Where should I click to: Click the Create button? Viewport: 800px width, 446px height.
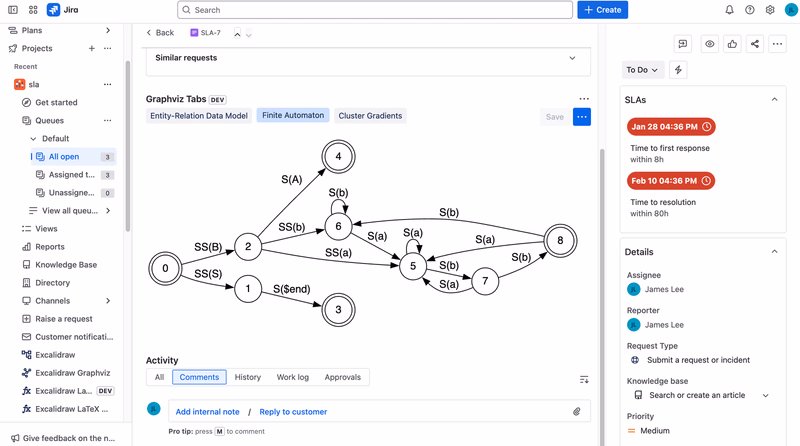point(603,10)
